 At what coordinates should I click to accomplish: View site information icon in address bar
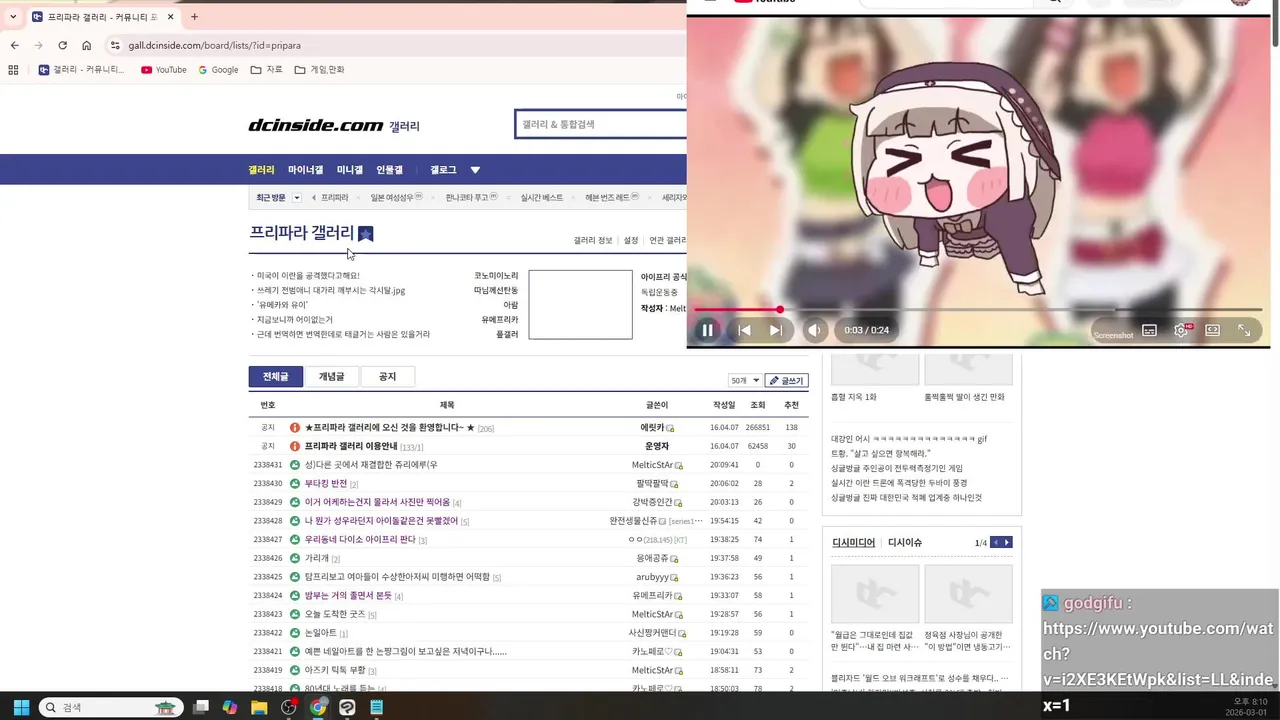click(x=115, y=45)
